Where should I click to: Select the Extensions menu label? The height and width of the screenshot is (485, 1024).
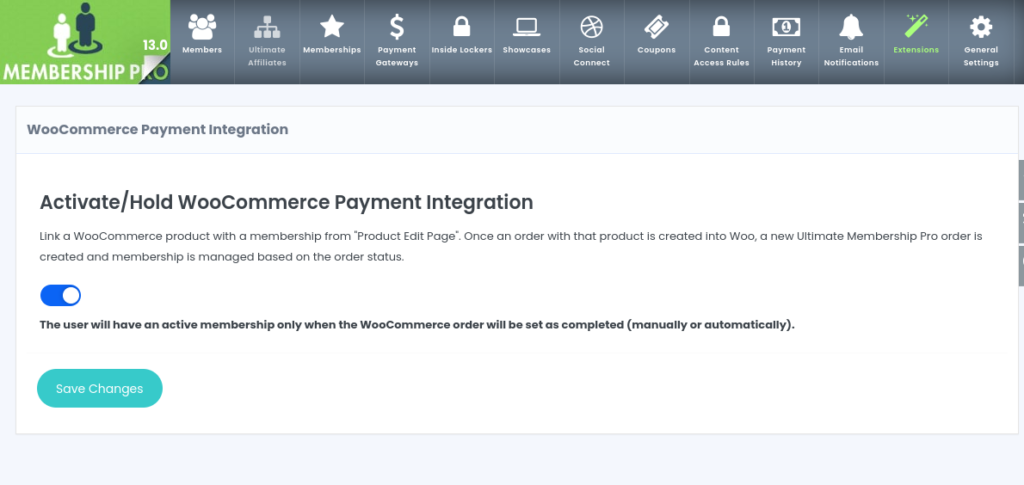[916, 50]
